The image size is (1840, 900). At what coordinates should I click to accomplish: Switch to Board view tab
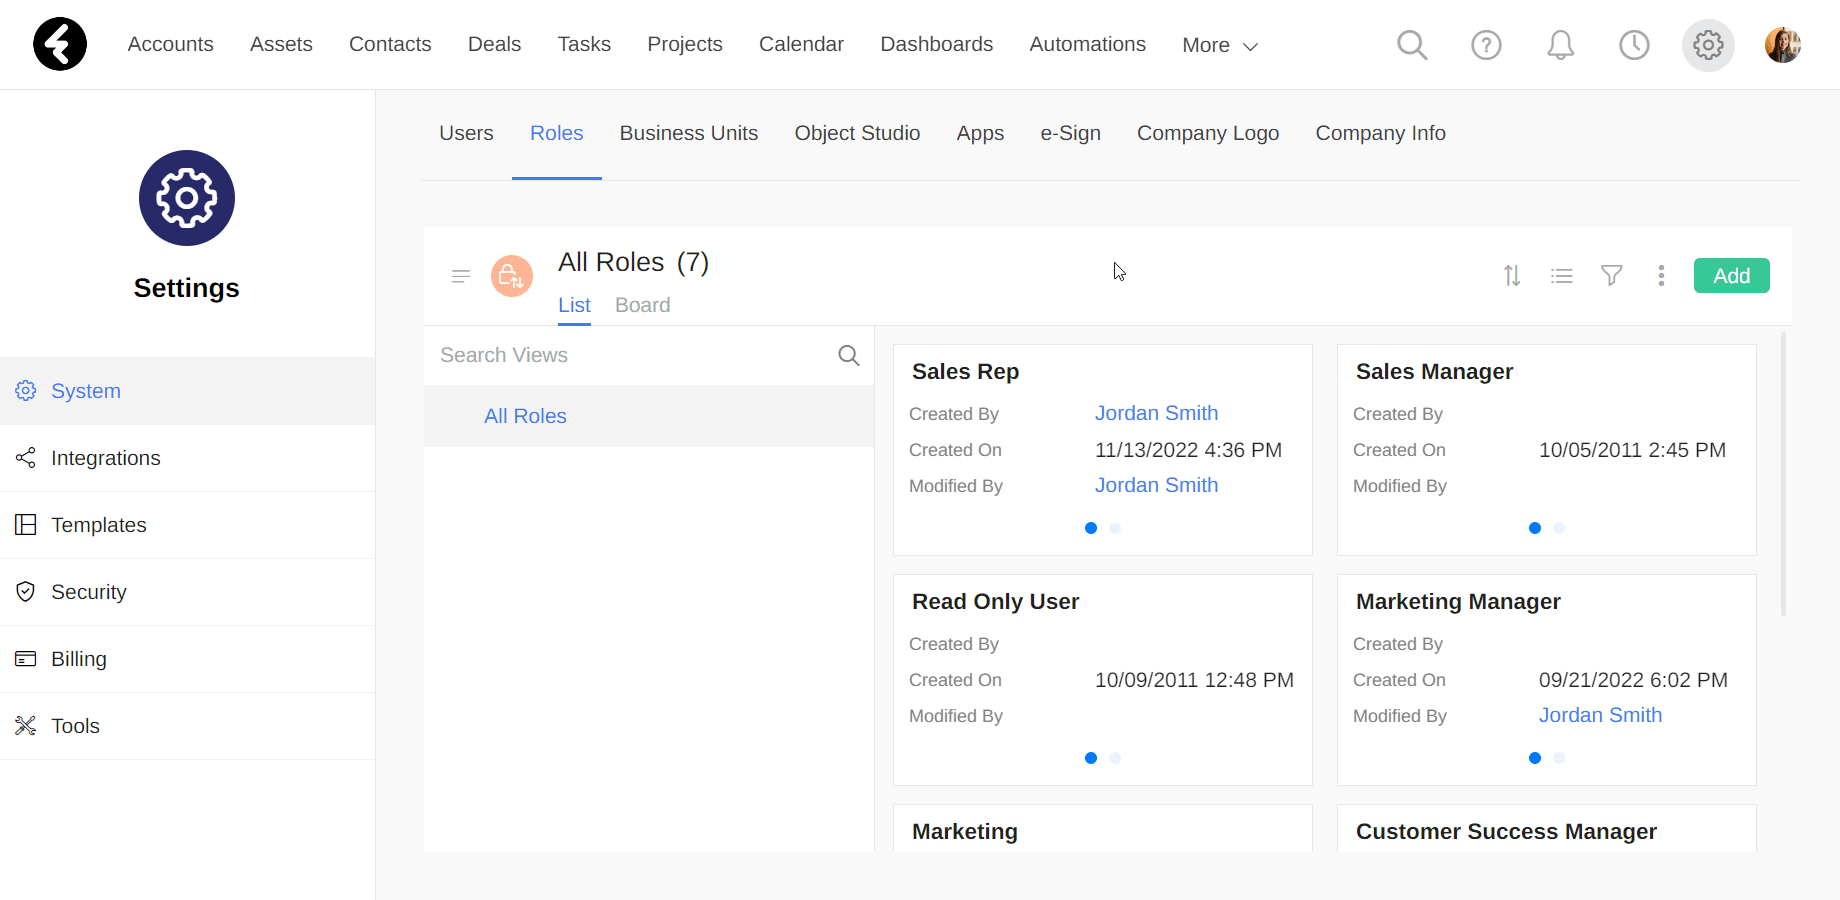(643, 305)
